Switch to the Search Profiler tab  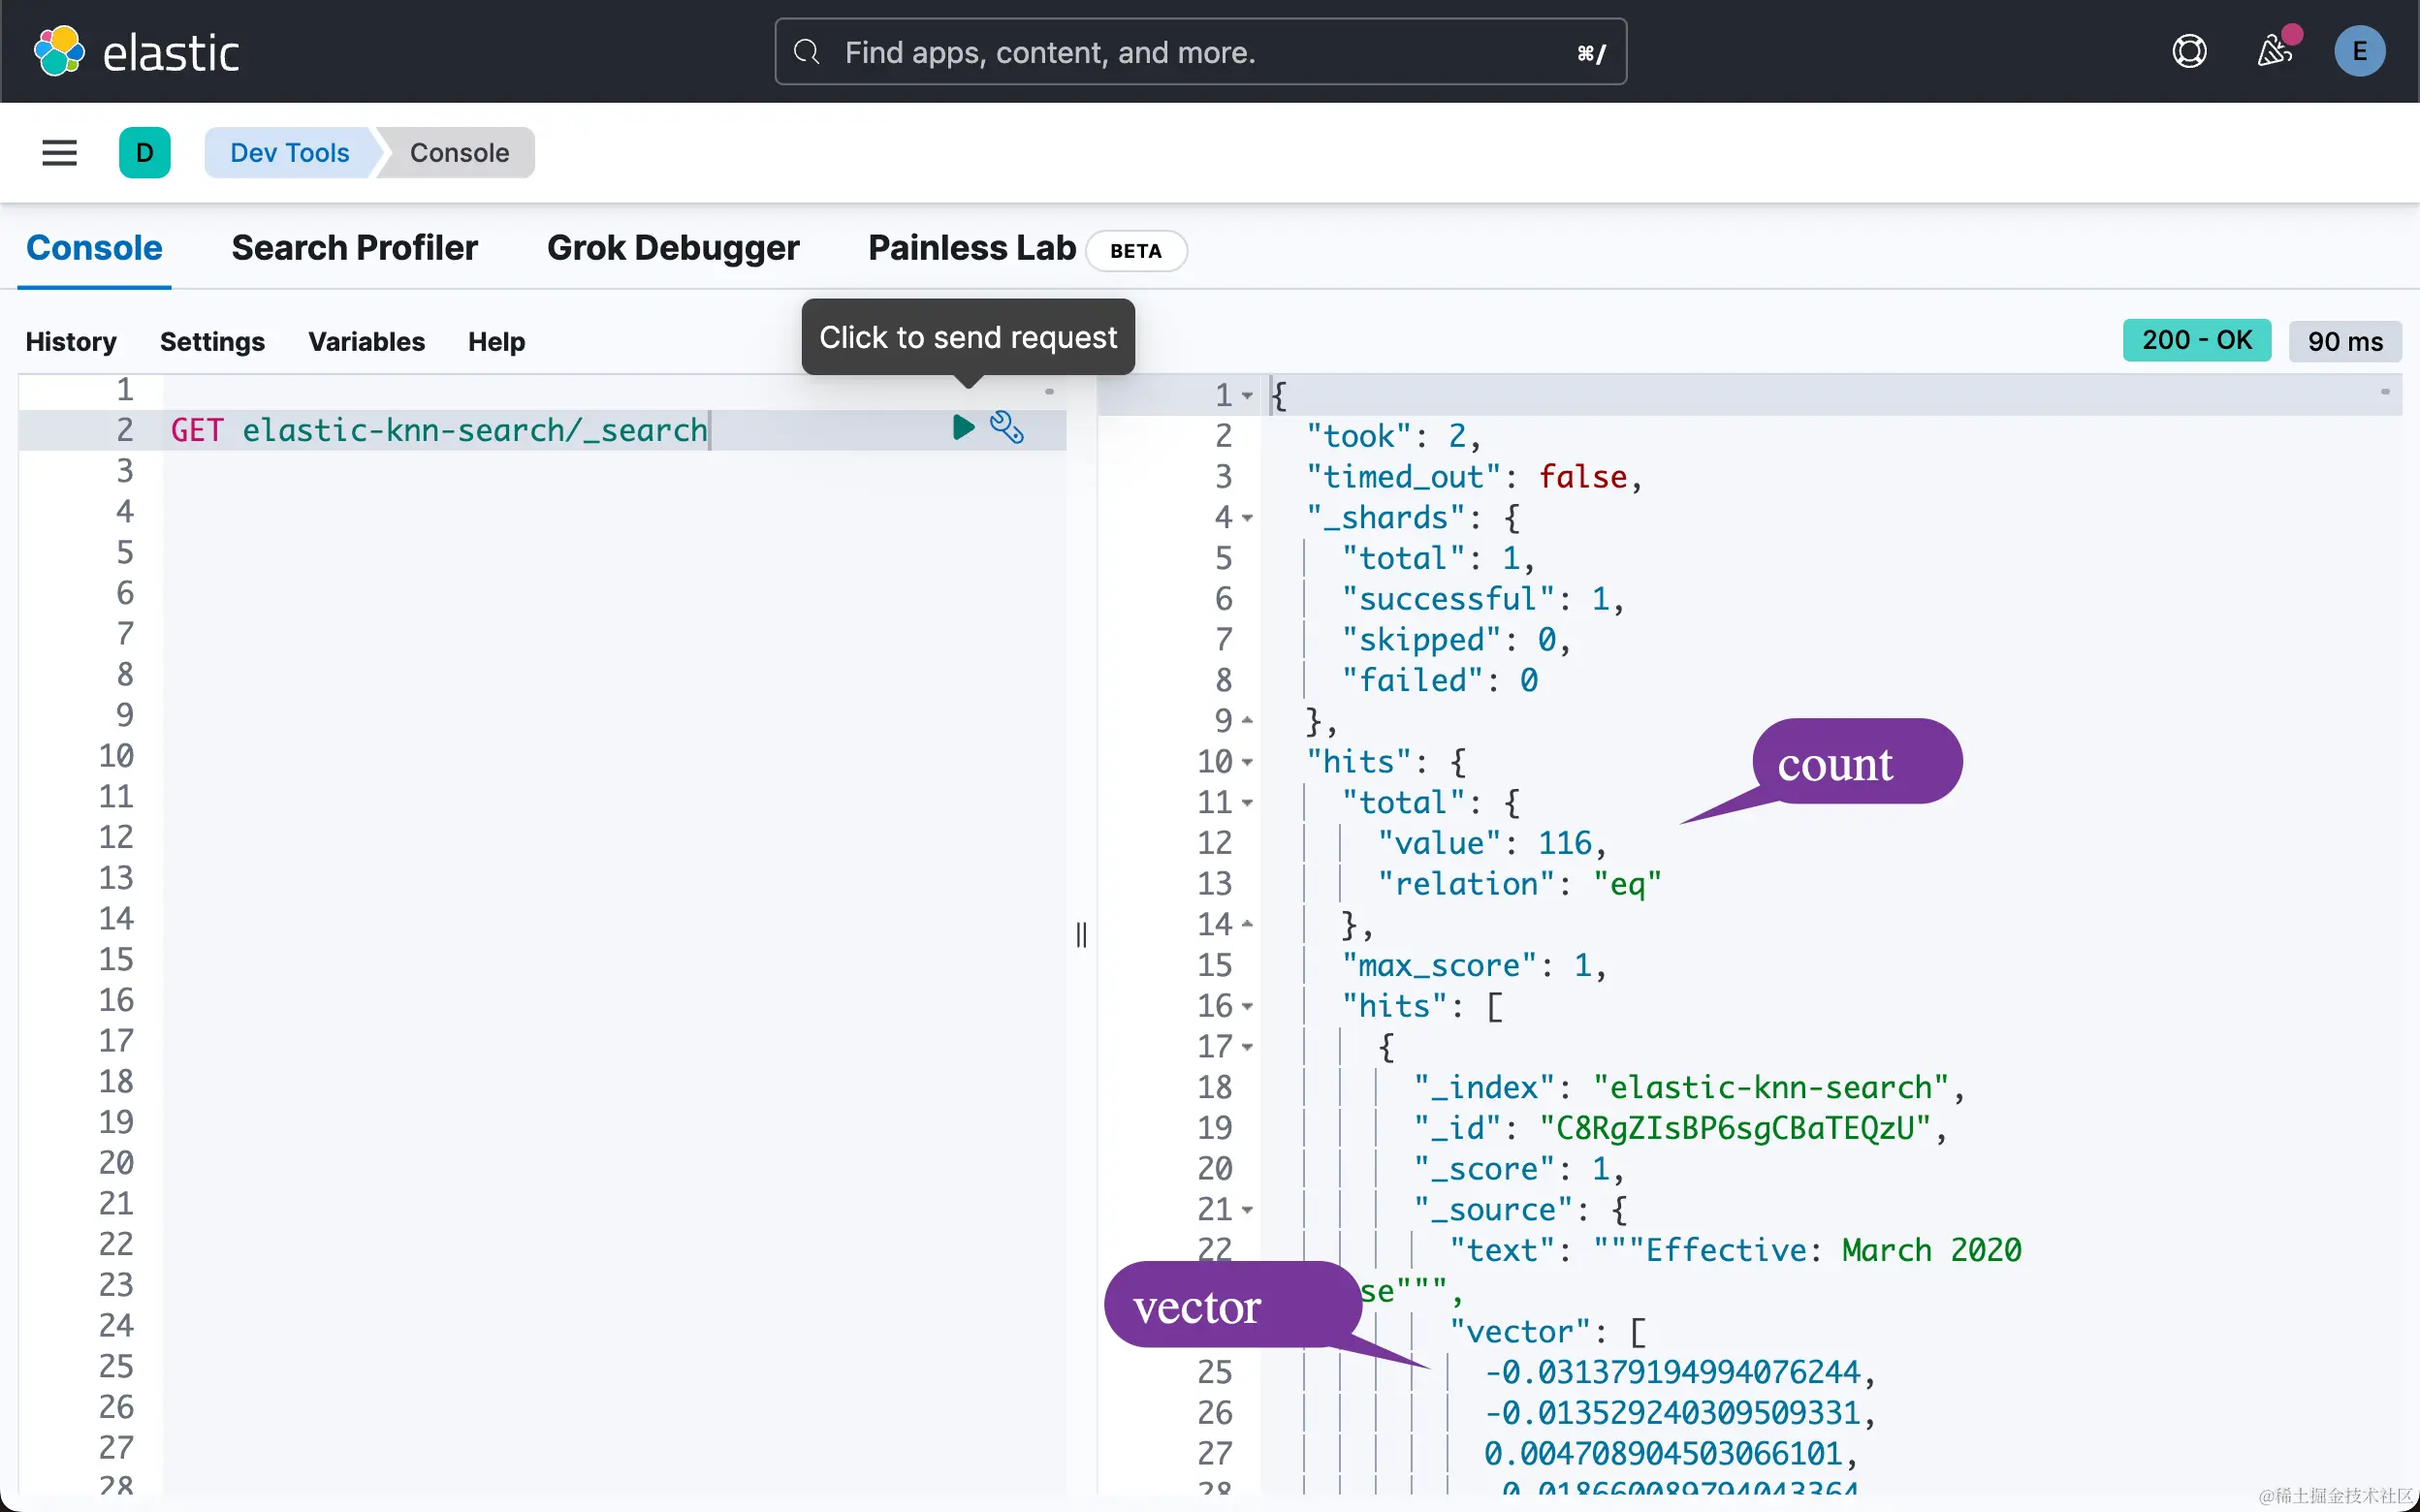pos(354,248)
